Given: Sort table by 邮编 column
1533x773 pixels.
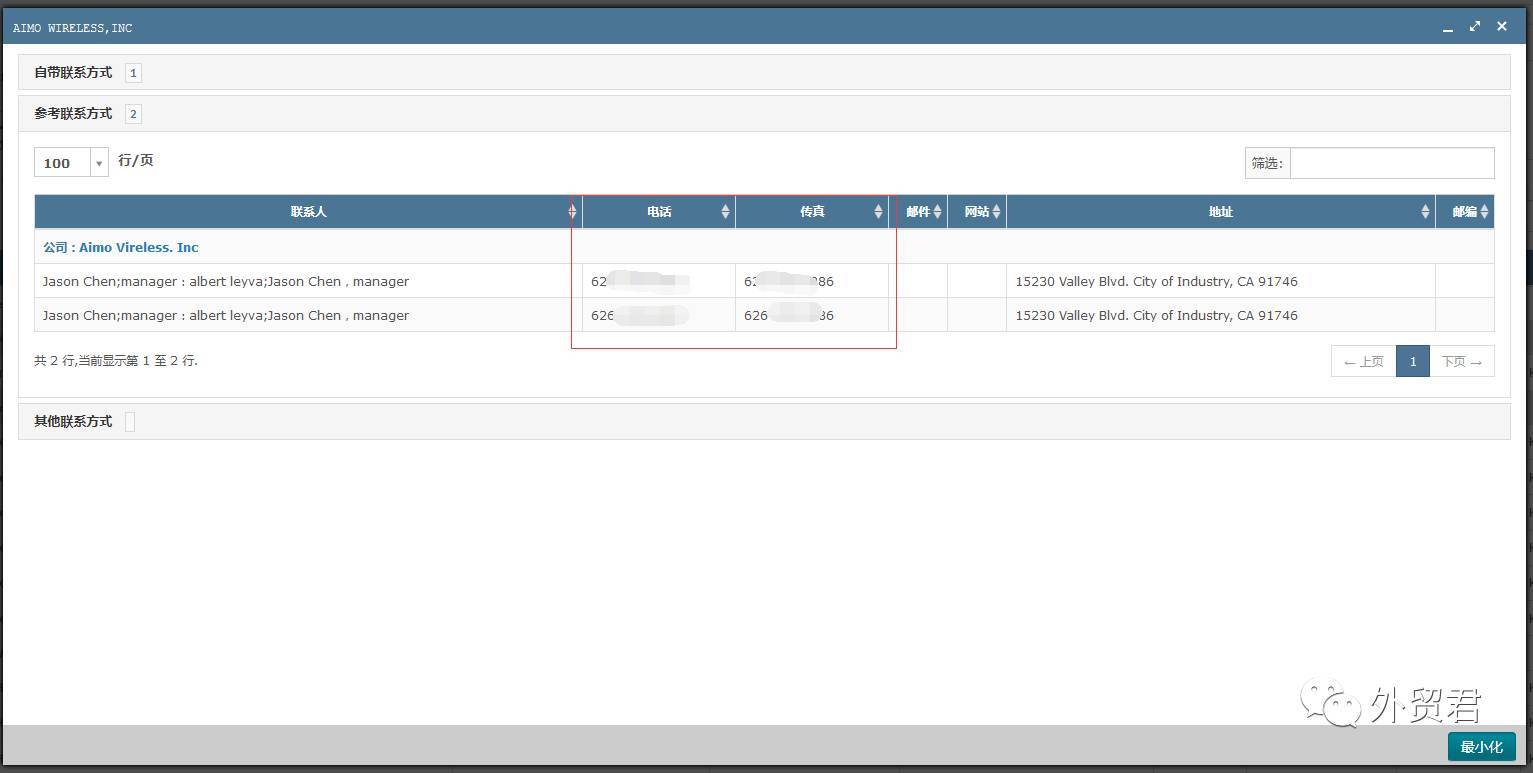Looking at the screenshot, I should 1465,212.
